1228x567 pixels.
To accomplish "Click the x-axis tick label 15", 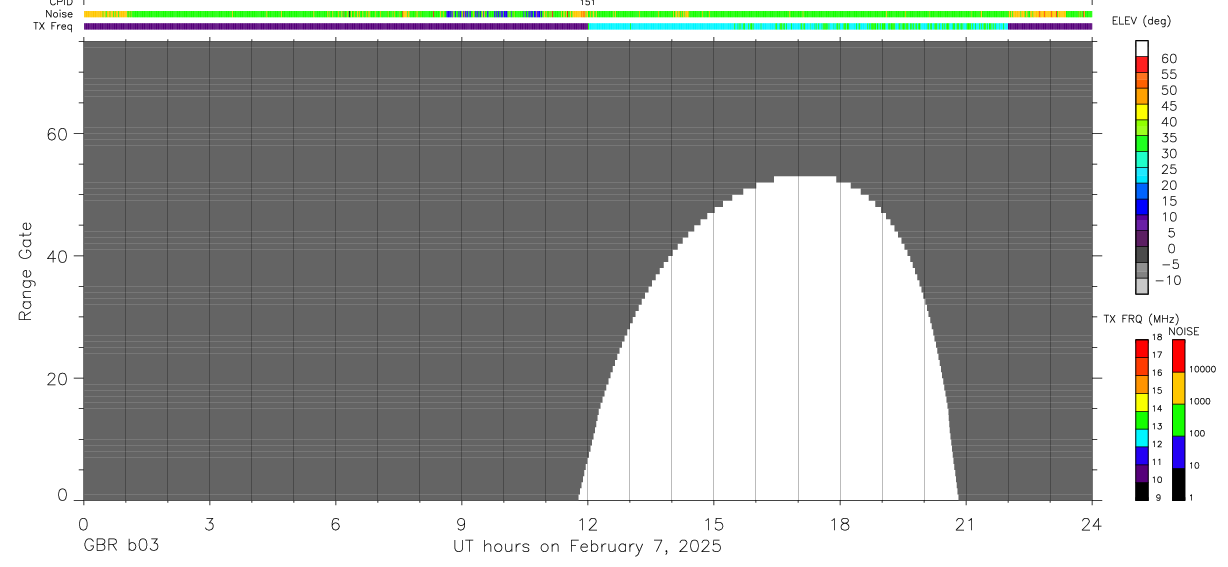I will tap(714, 523).
